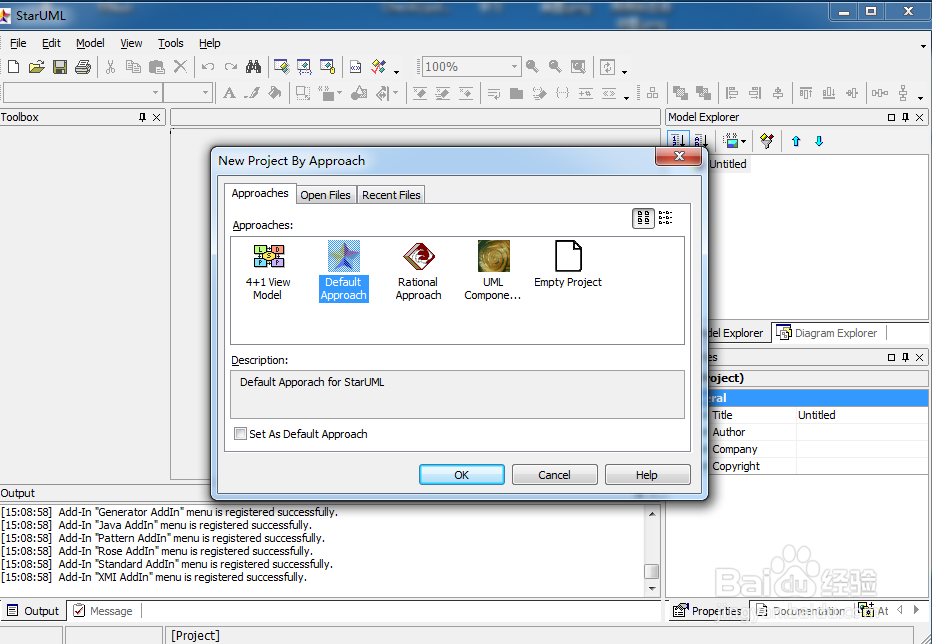Click the Fit To Window zoom icon

click(578, 67)
